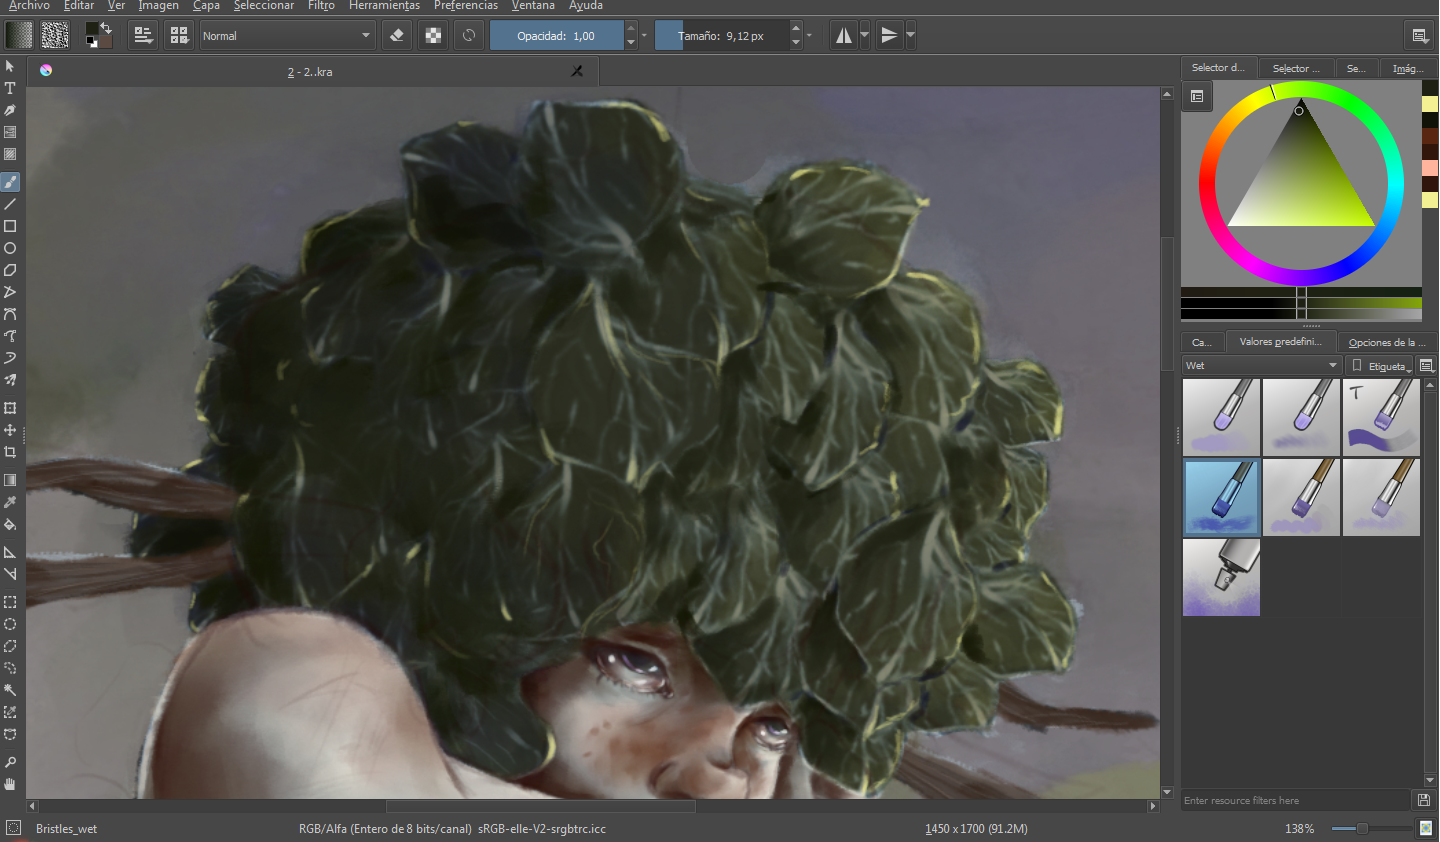The height and width of the screenshot is (842, 1440).
Task: Select the highlighted blue Bristles_wet brush preset
Action: coord(1221,497)
